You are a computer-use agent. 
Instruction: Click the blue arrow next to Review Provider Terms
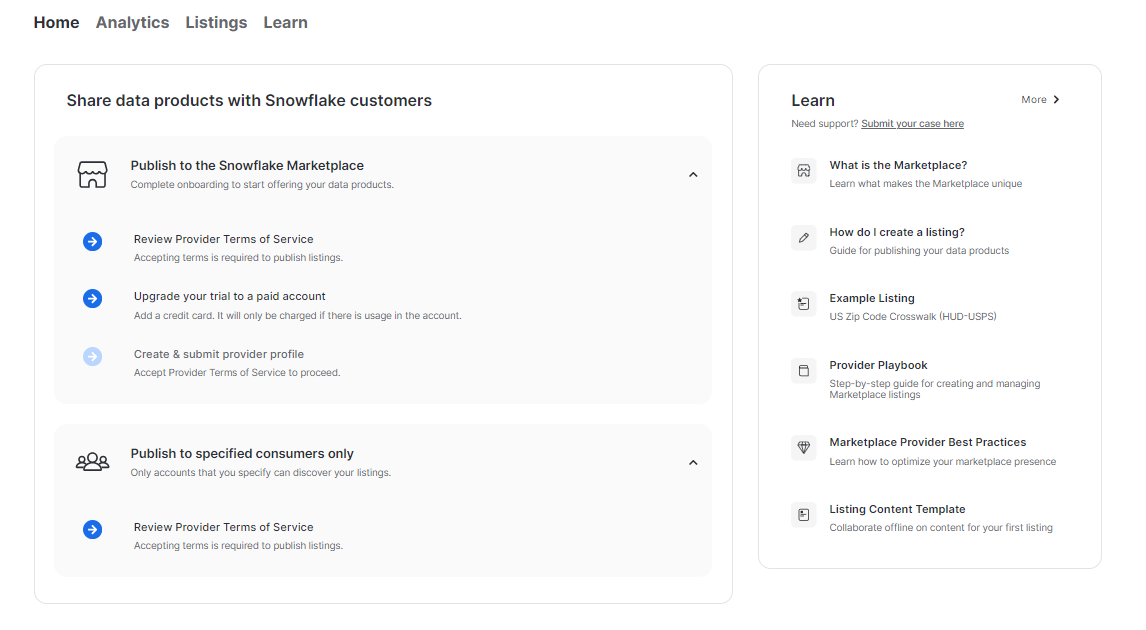[x=92, y=241]
